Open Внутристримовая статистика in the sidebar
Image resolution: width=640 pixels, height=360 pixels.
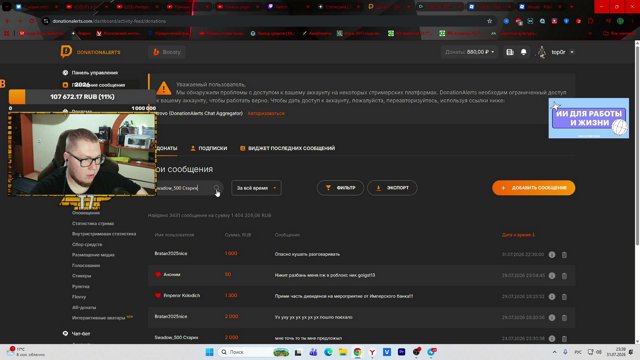pyautogui.click(x=104, y=234)
